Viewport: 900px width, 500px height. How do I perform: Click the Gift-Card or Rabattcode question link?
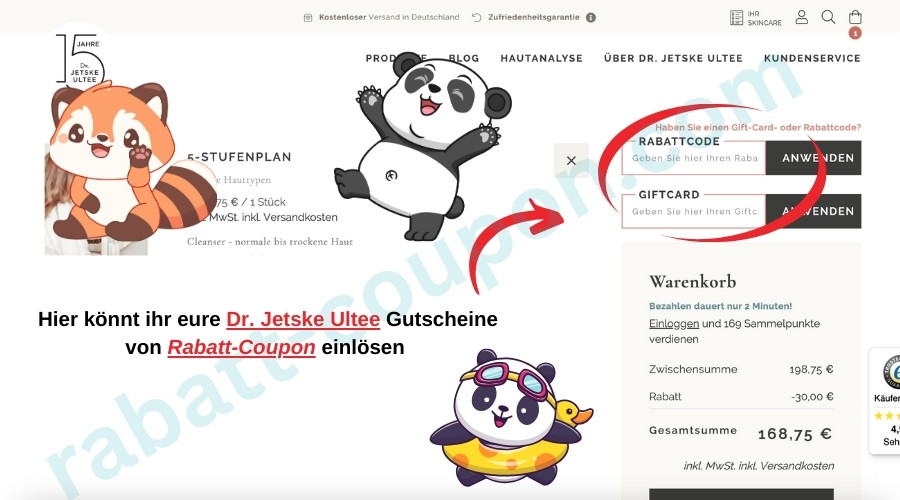click(758, 127)
